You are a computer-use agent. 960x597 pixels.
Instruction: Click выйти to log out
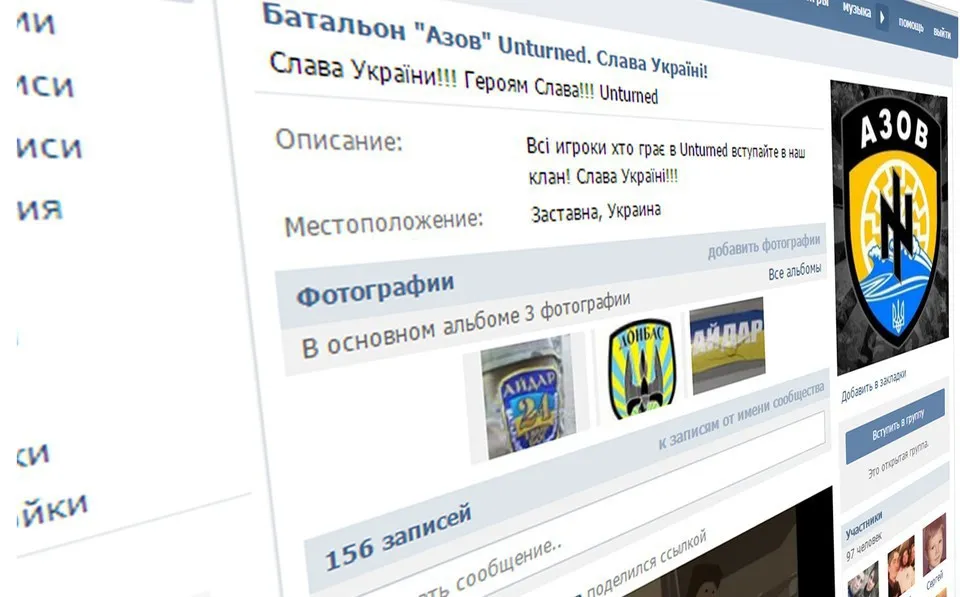pyautogui.click(x=942, y=32)
